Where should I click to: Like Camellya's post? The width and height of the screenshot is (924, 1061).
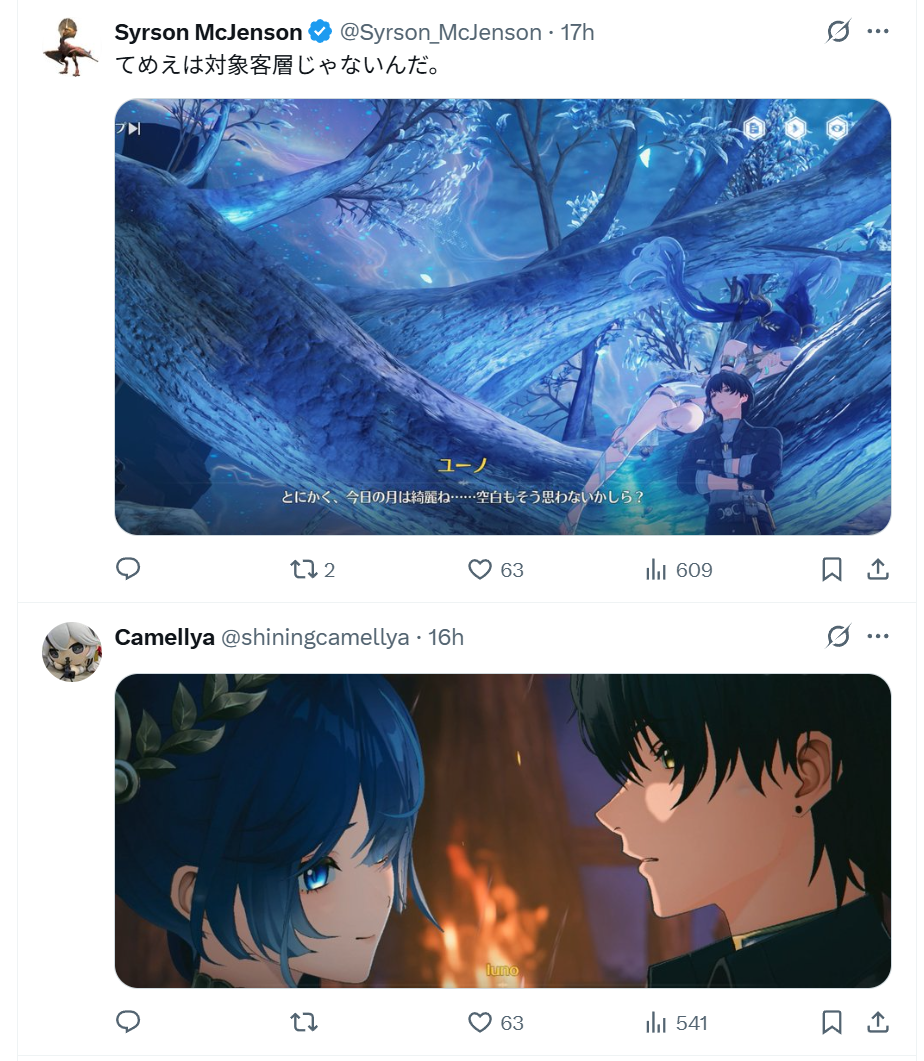pos(496,1022)
